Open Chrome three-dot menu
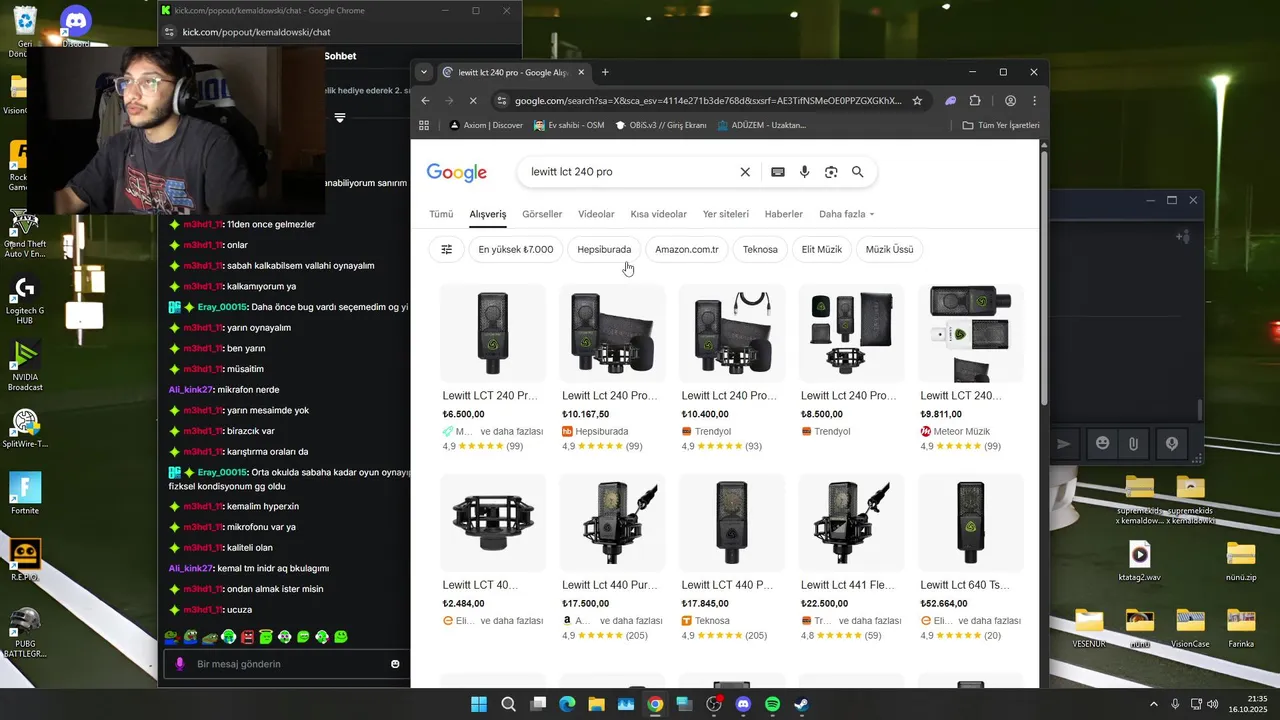1280x720 pixels. (x=1034, y=101)
